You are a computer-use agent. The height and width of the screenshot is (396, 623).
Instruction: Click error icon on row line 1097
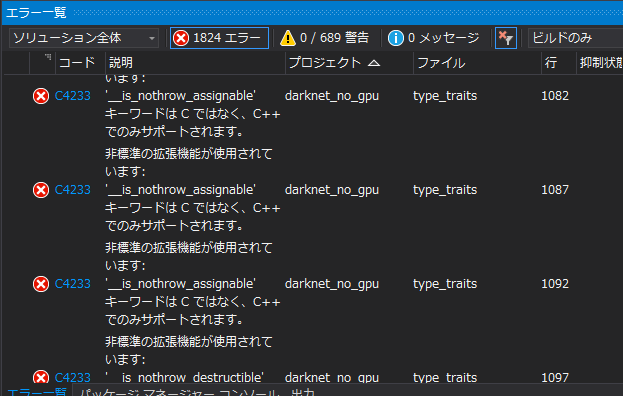41,377
